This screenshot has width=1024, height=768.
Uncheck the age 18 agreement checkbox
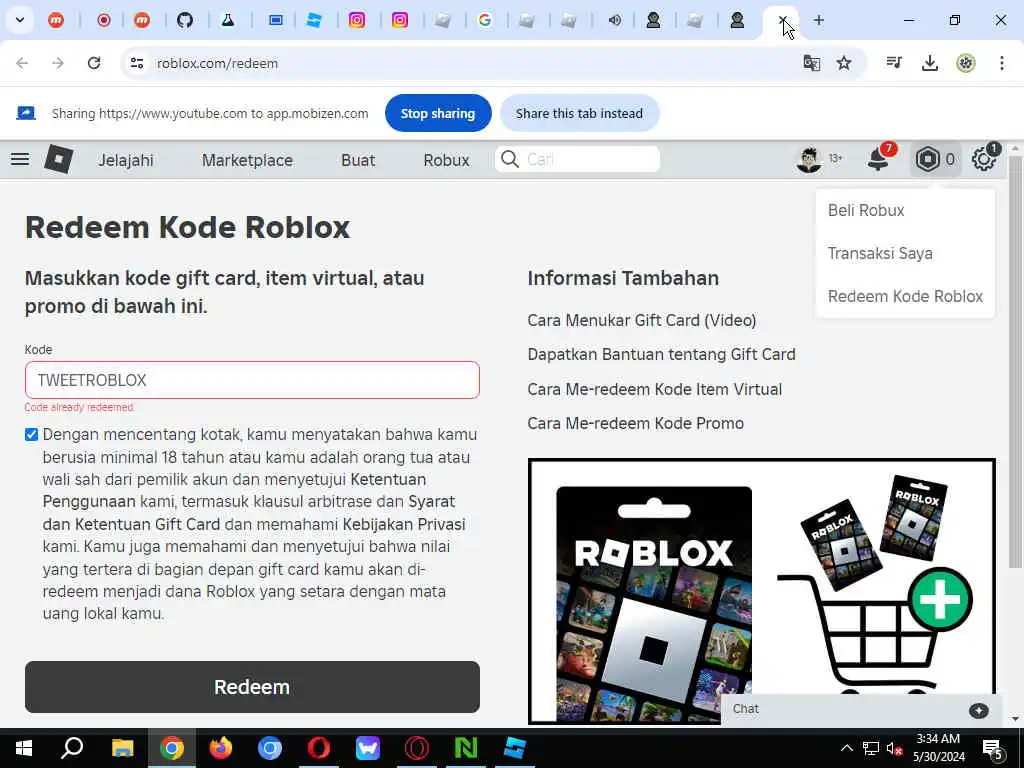click(31, 434)
